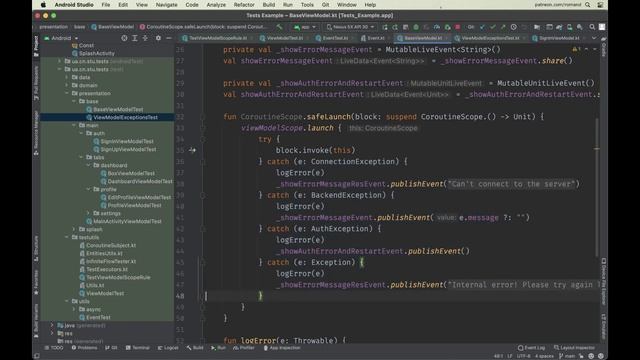Click the Expand All icon in Project panel
Screen dimensions: 640x360
tap(135, 38)
